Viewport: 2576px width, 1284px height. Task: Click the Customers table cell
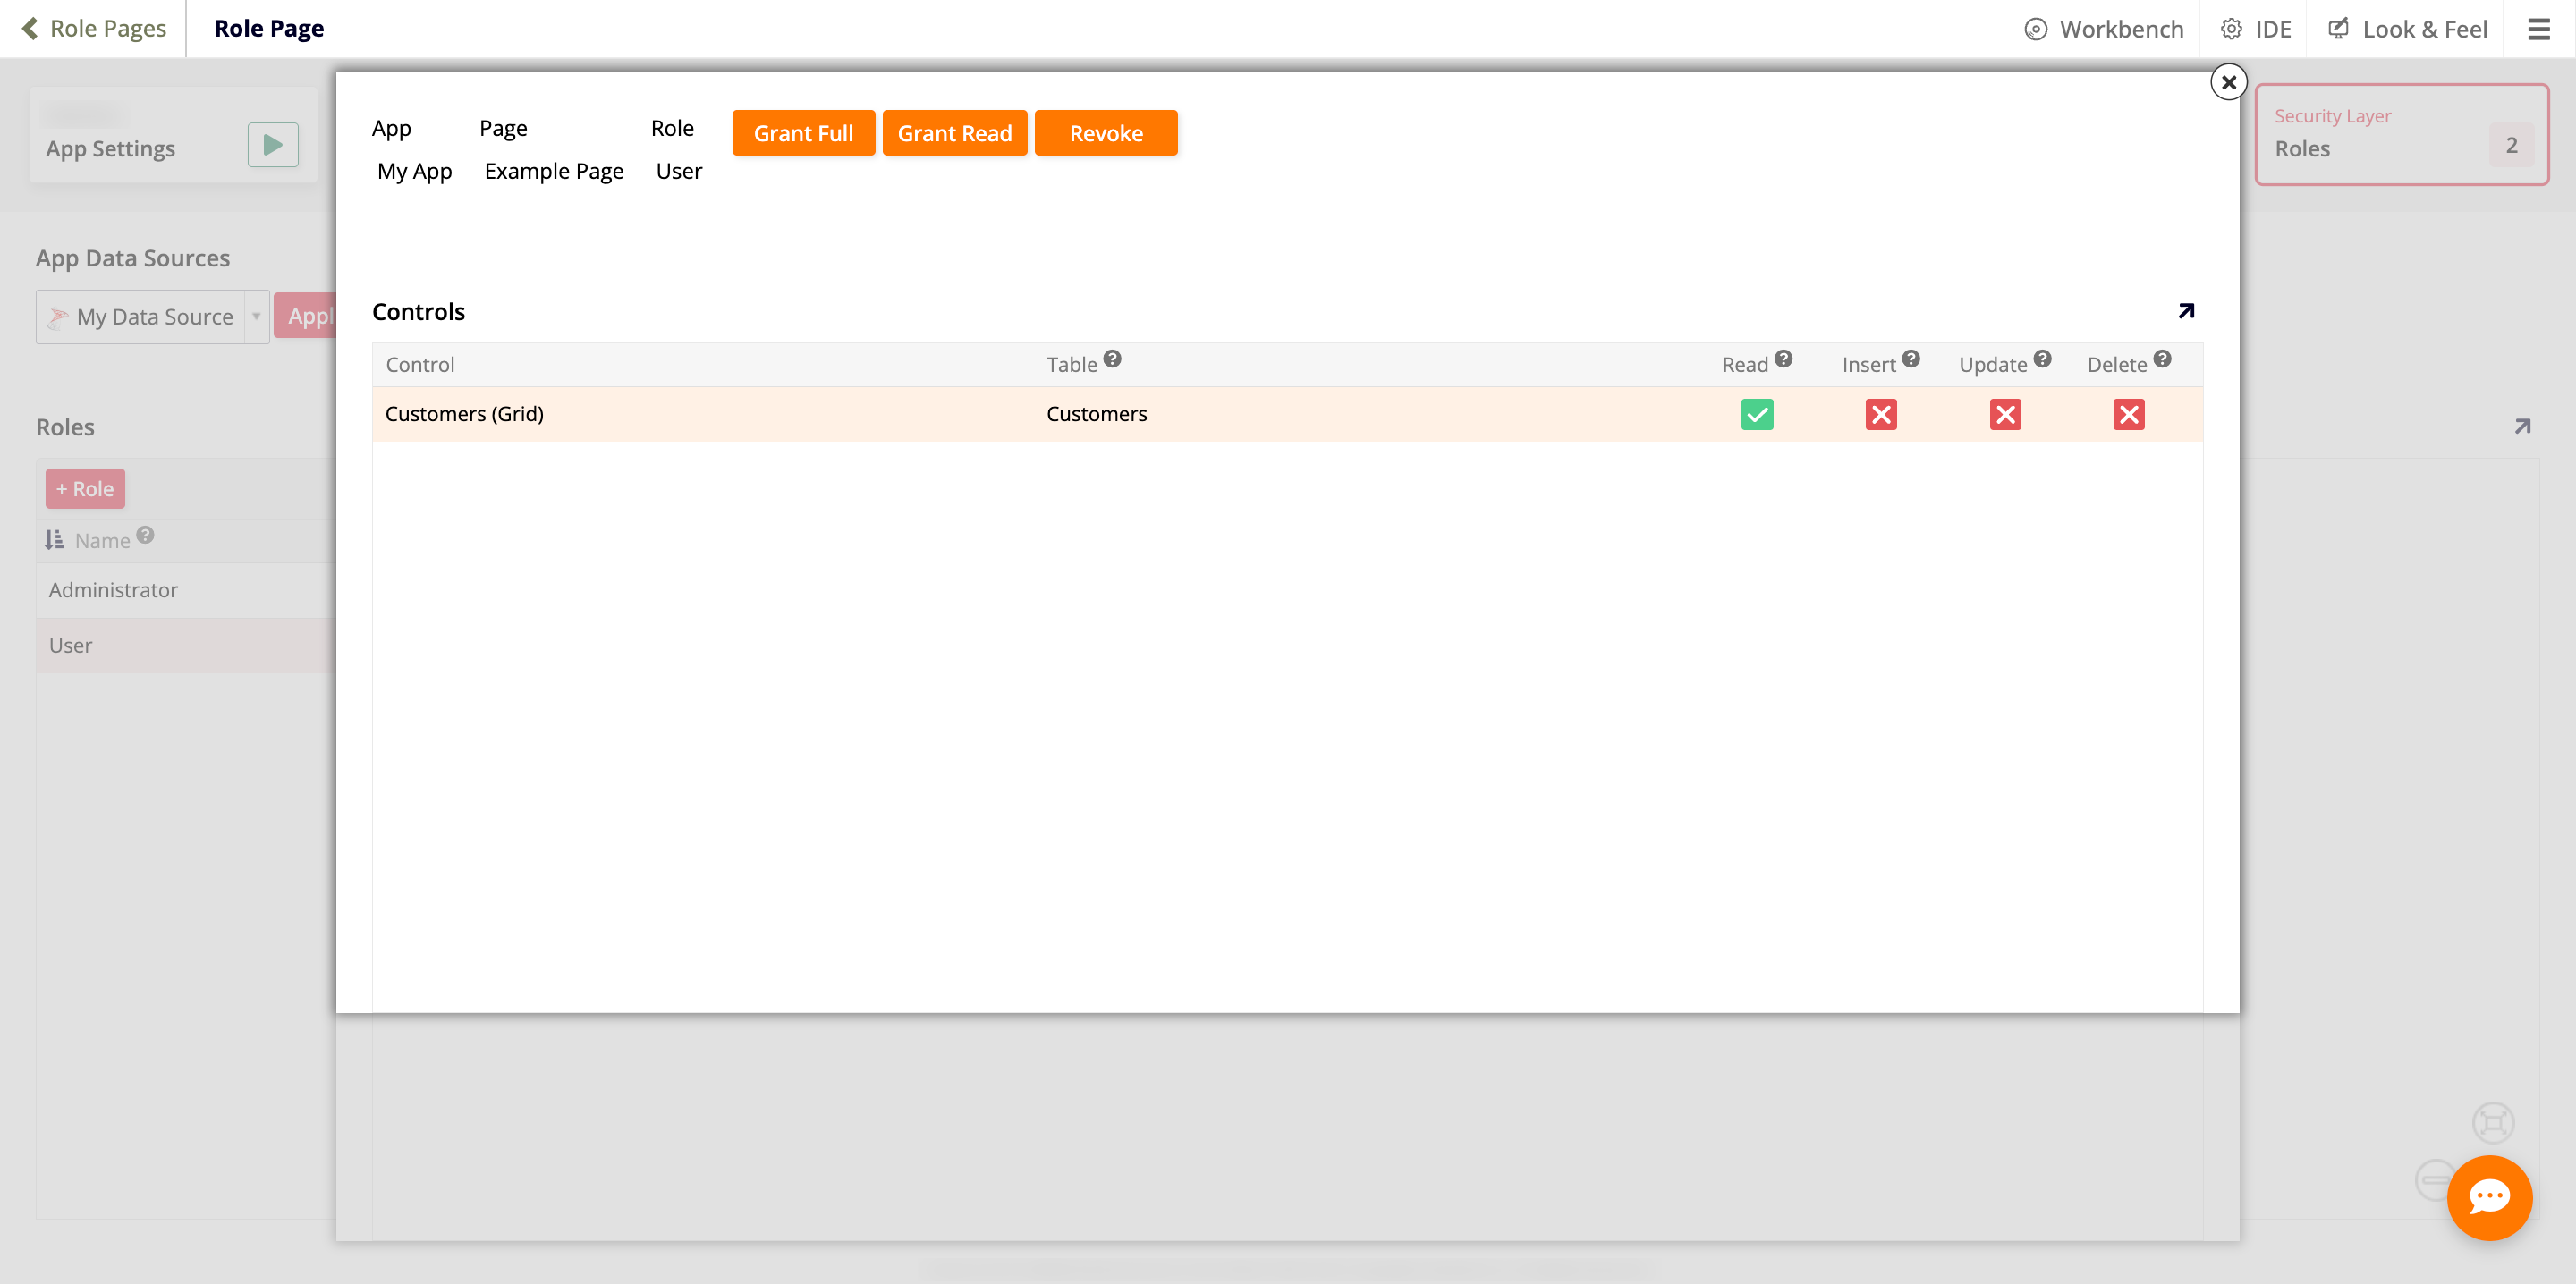tap(1096, 414)
